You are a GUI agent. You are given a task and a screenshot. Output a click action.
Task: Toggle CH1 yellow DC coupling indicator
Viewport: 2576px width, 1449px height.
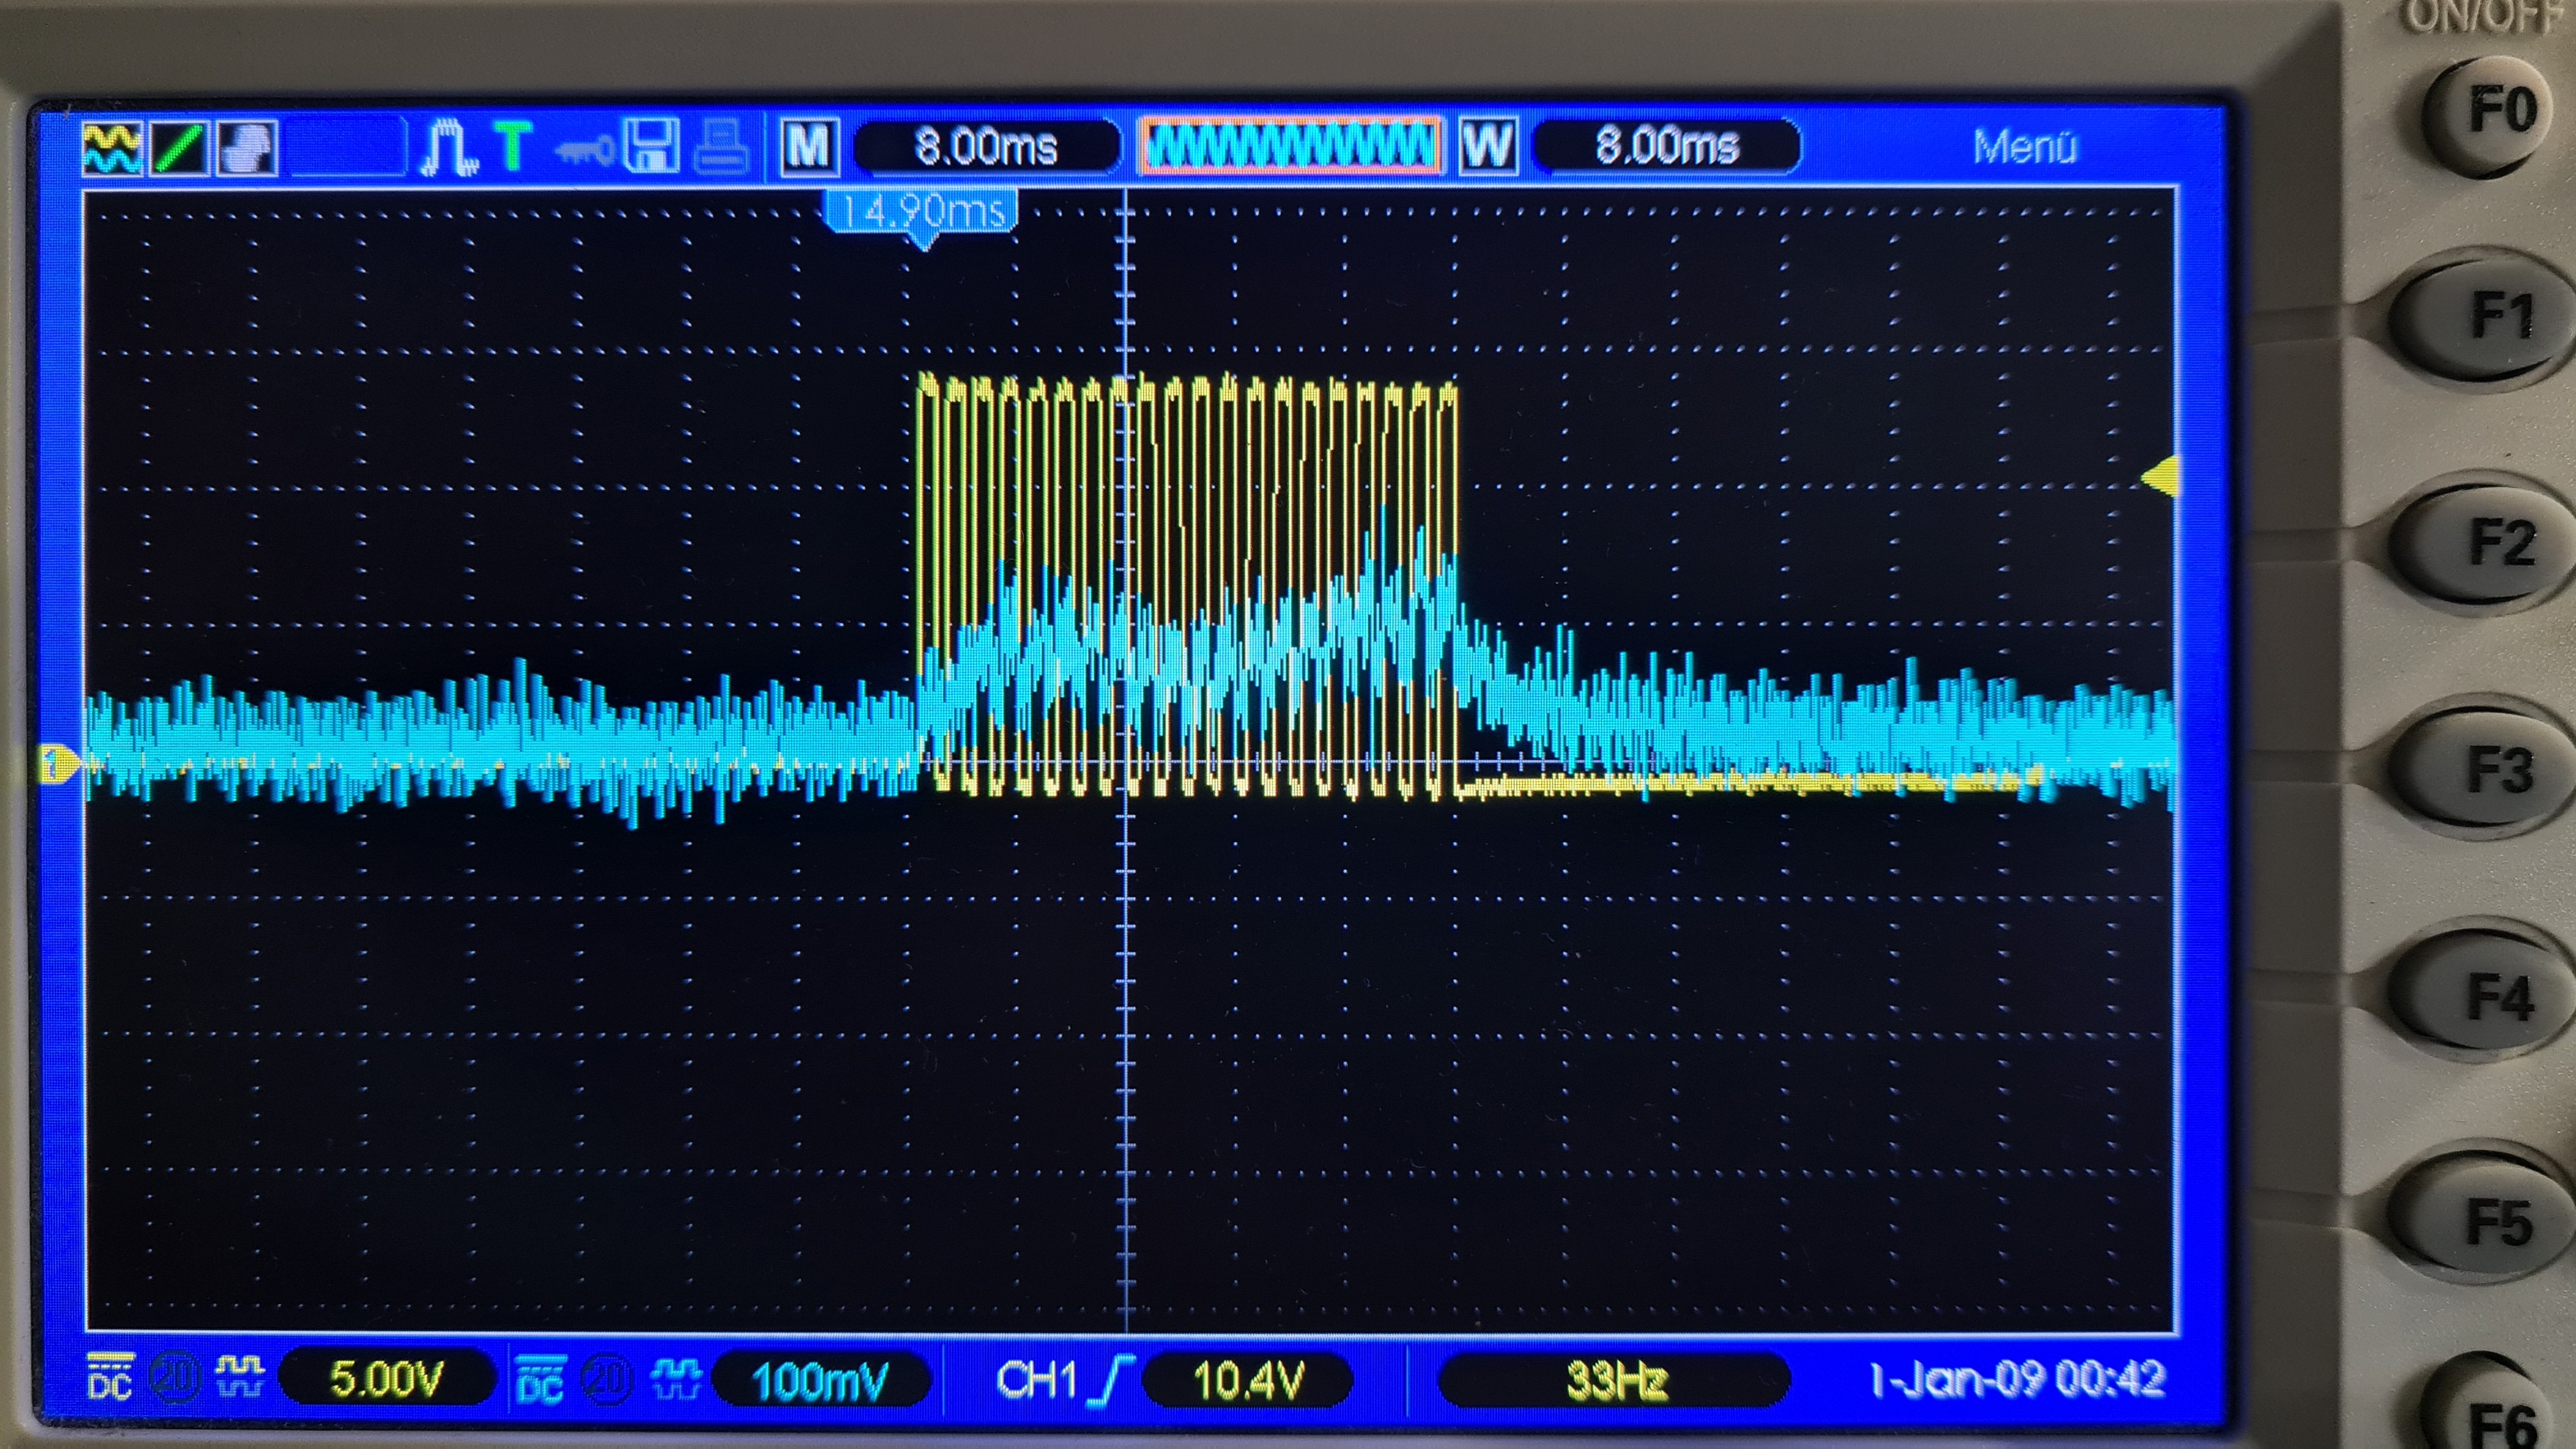(110, 1377)
